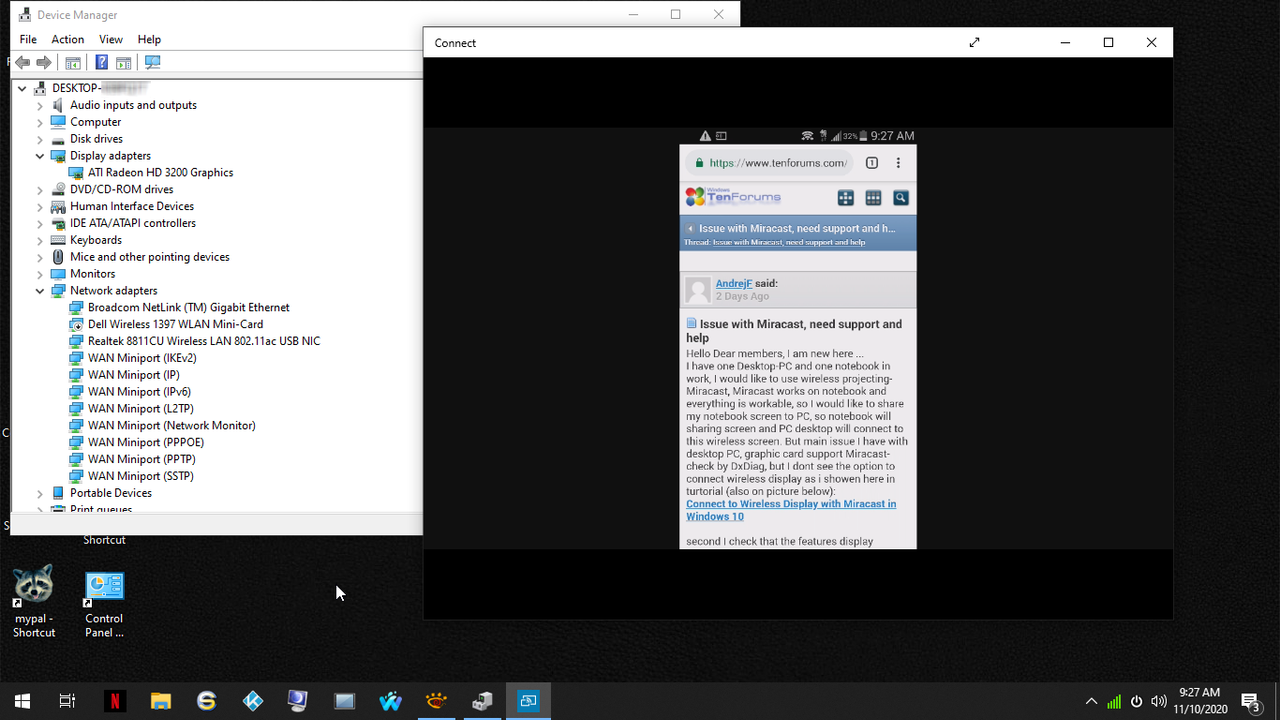Select Realtek 8811CU Wireless LAN USB NIC
Image resolution: width=1280 pixels, height=720 pixels.
(x=204, y=341)
